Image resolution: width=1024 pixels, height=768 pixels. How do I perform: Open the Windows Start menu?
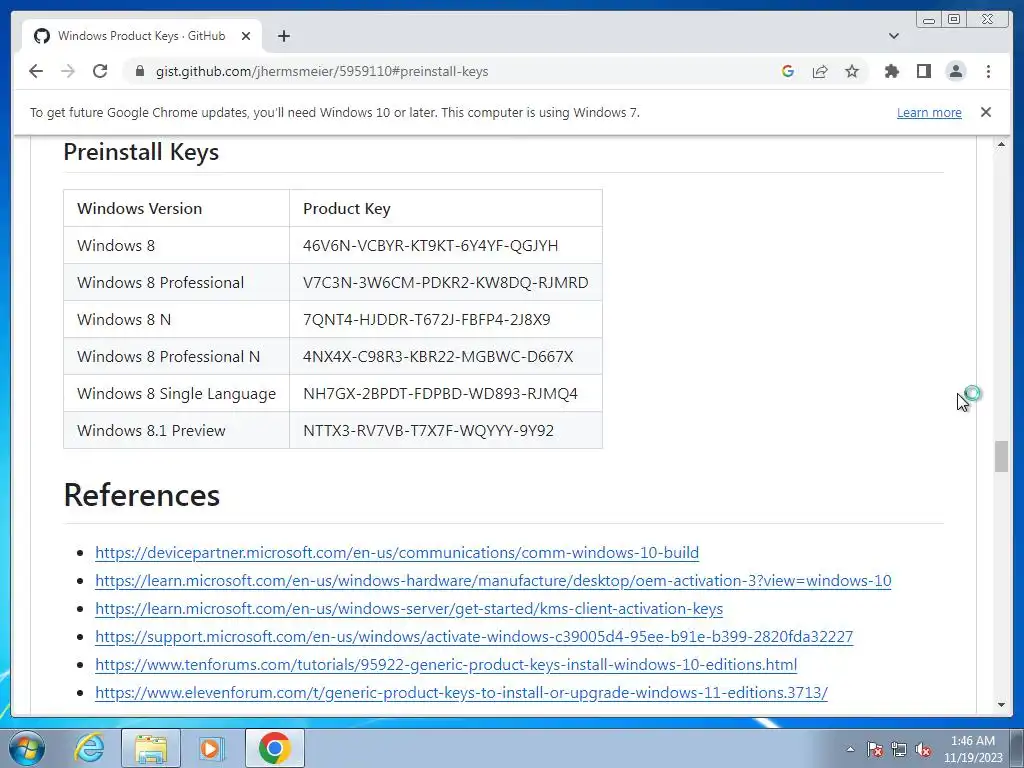point(27,748)
